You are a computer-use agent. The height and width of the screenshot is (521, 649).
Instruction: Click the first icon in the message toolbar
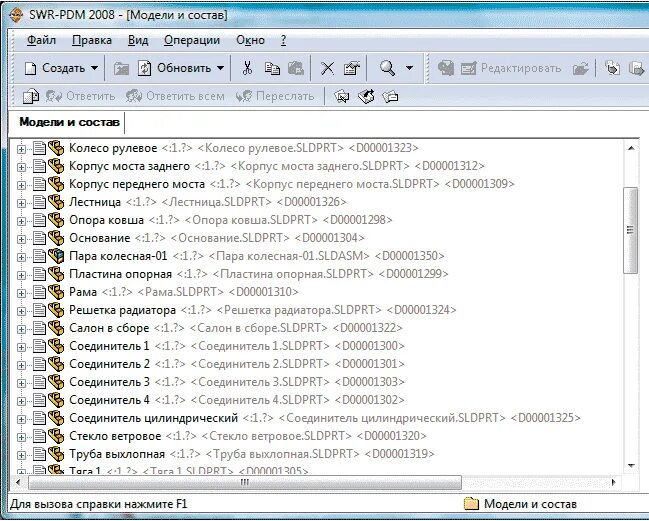[x=31, y=96]
